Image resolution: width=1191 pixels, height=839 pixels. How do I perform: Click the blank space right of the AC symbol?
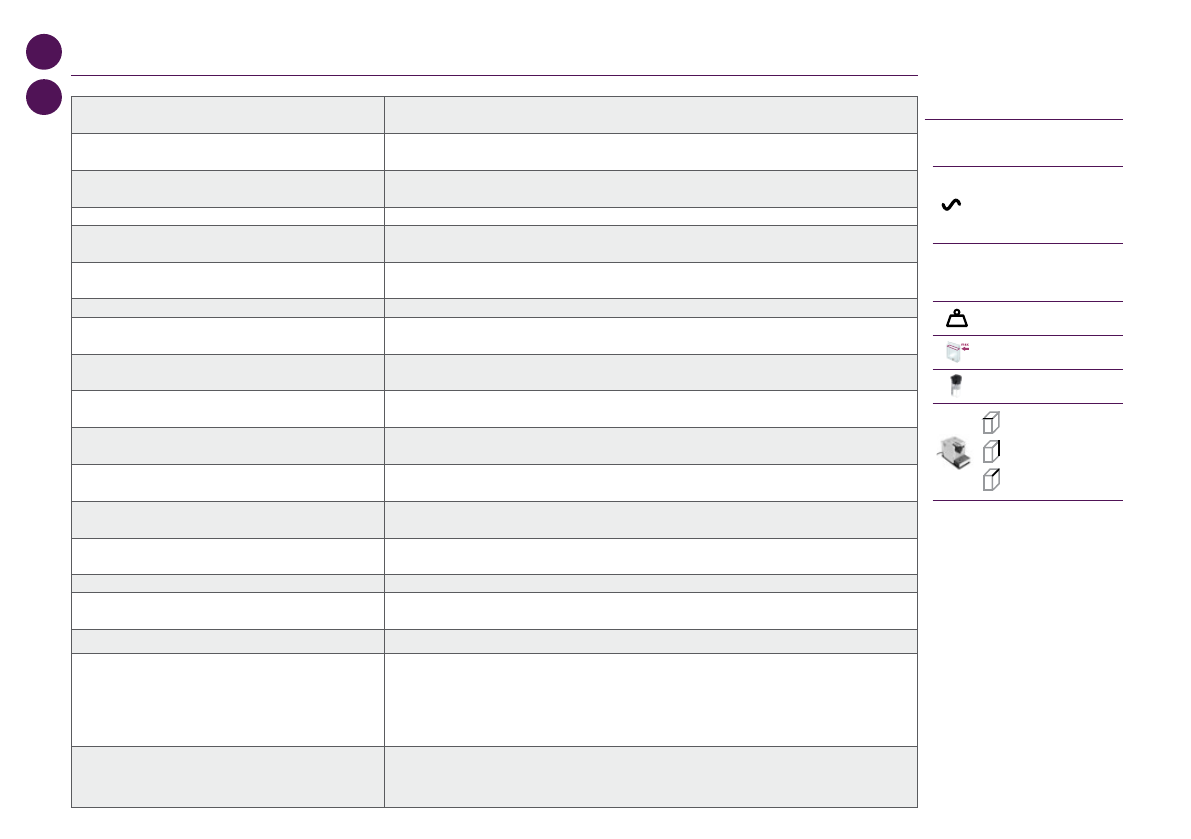point(1040,205)
